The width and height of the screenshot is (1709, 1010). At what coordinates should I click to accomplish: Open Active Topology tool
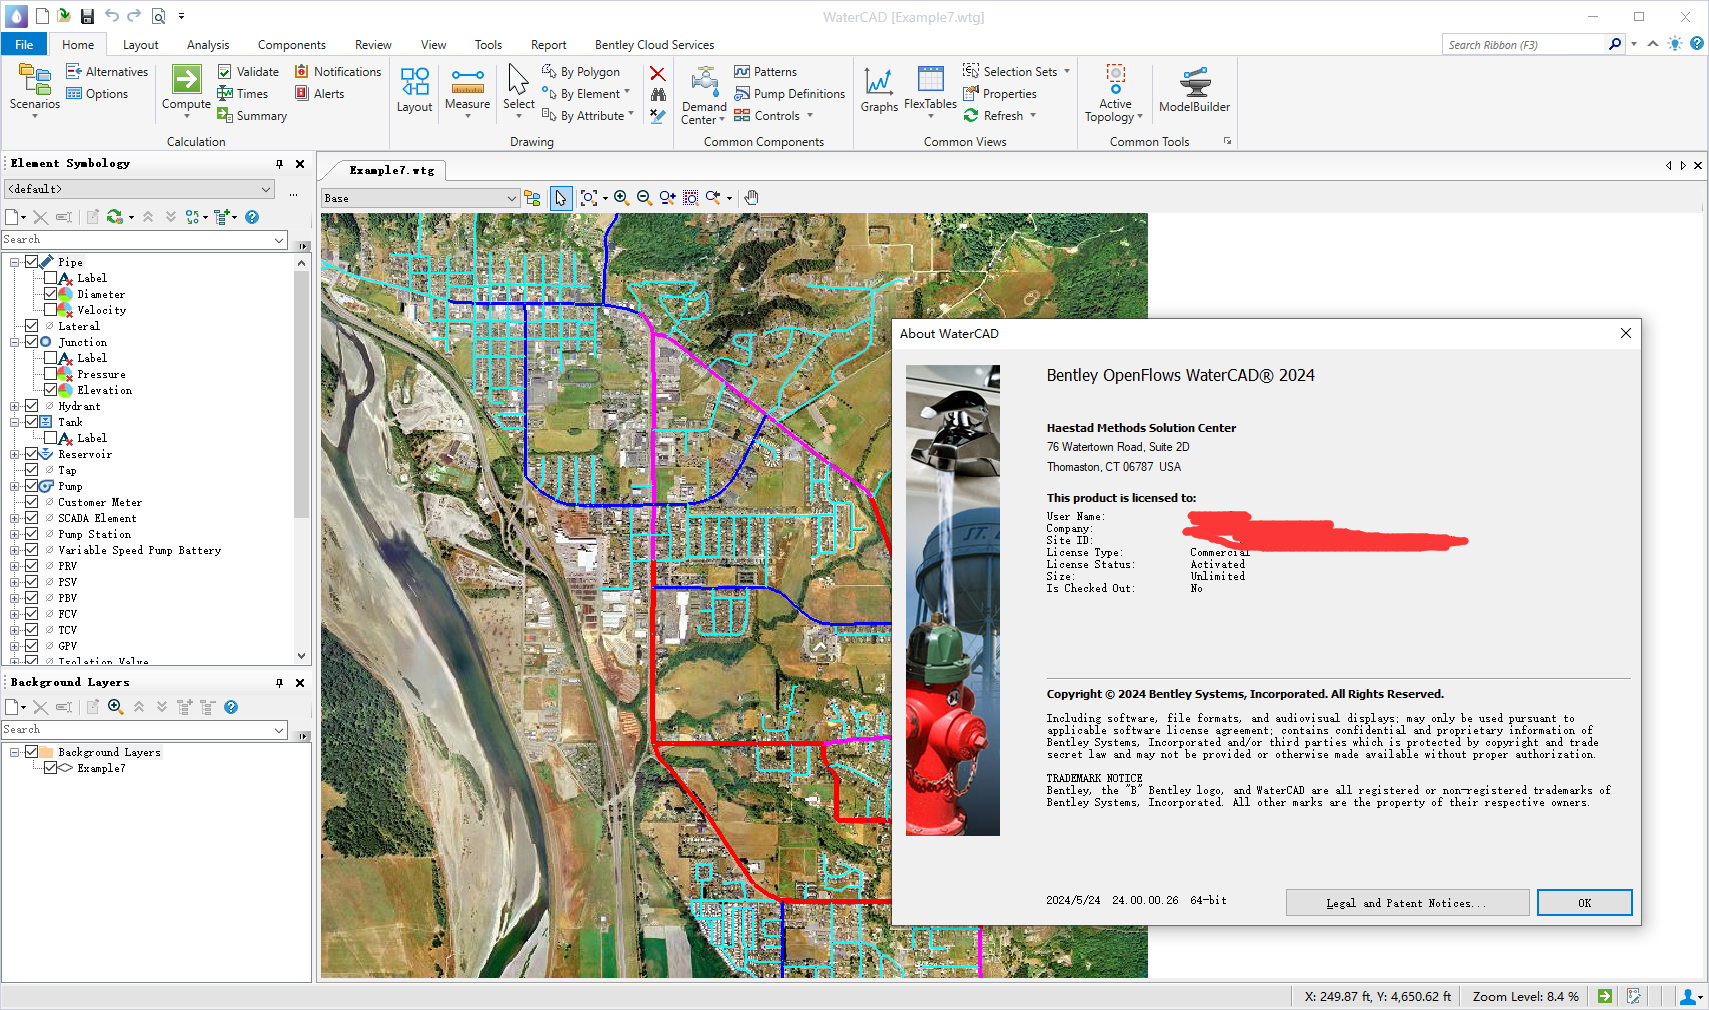click(1114, 93)
